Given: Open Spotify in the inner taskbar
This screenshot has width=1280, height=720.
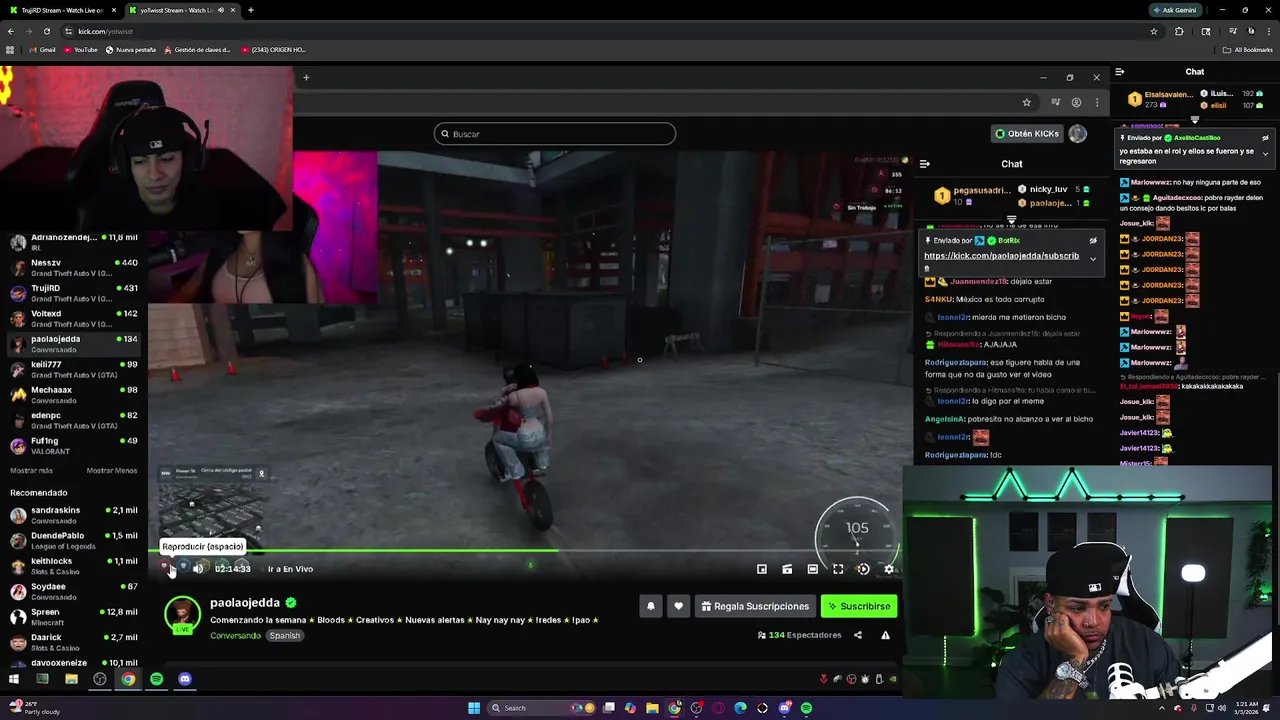Looking at the screenshot, I should 157,679.
